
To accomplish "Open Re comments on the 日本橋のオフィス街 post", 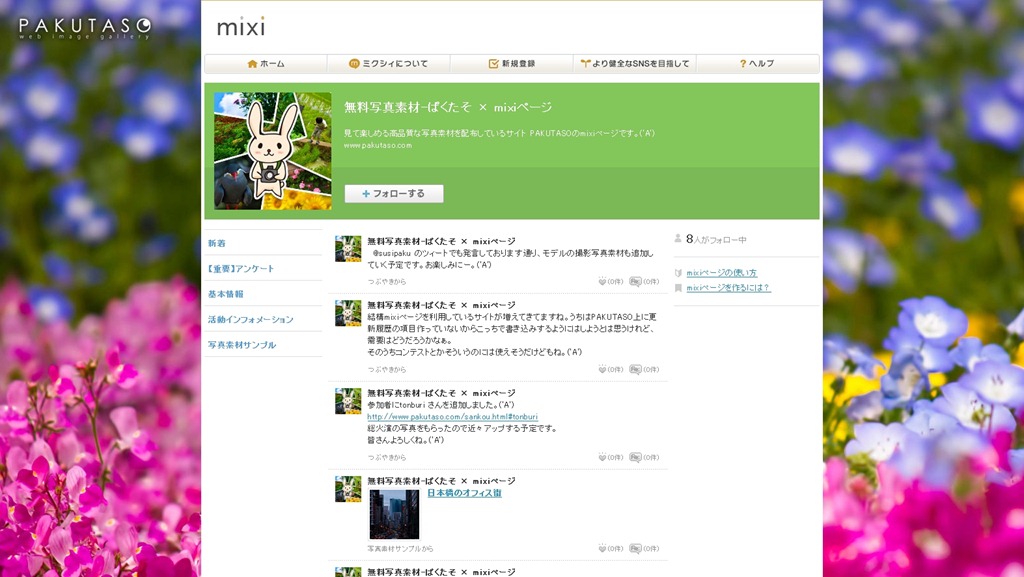I will 635,548.
